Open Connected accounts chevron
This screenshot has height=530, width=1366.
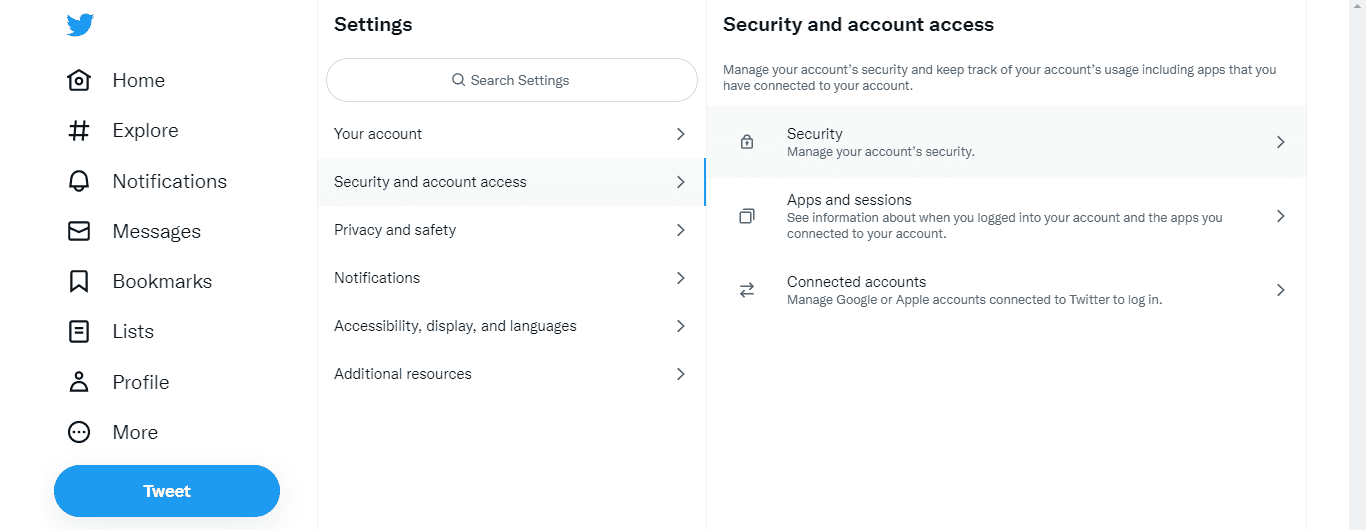(1280, 290)
